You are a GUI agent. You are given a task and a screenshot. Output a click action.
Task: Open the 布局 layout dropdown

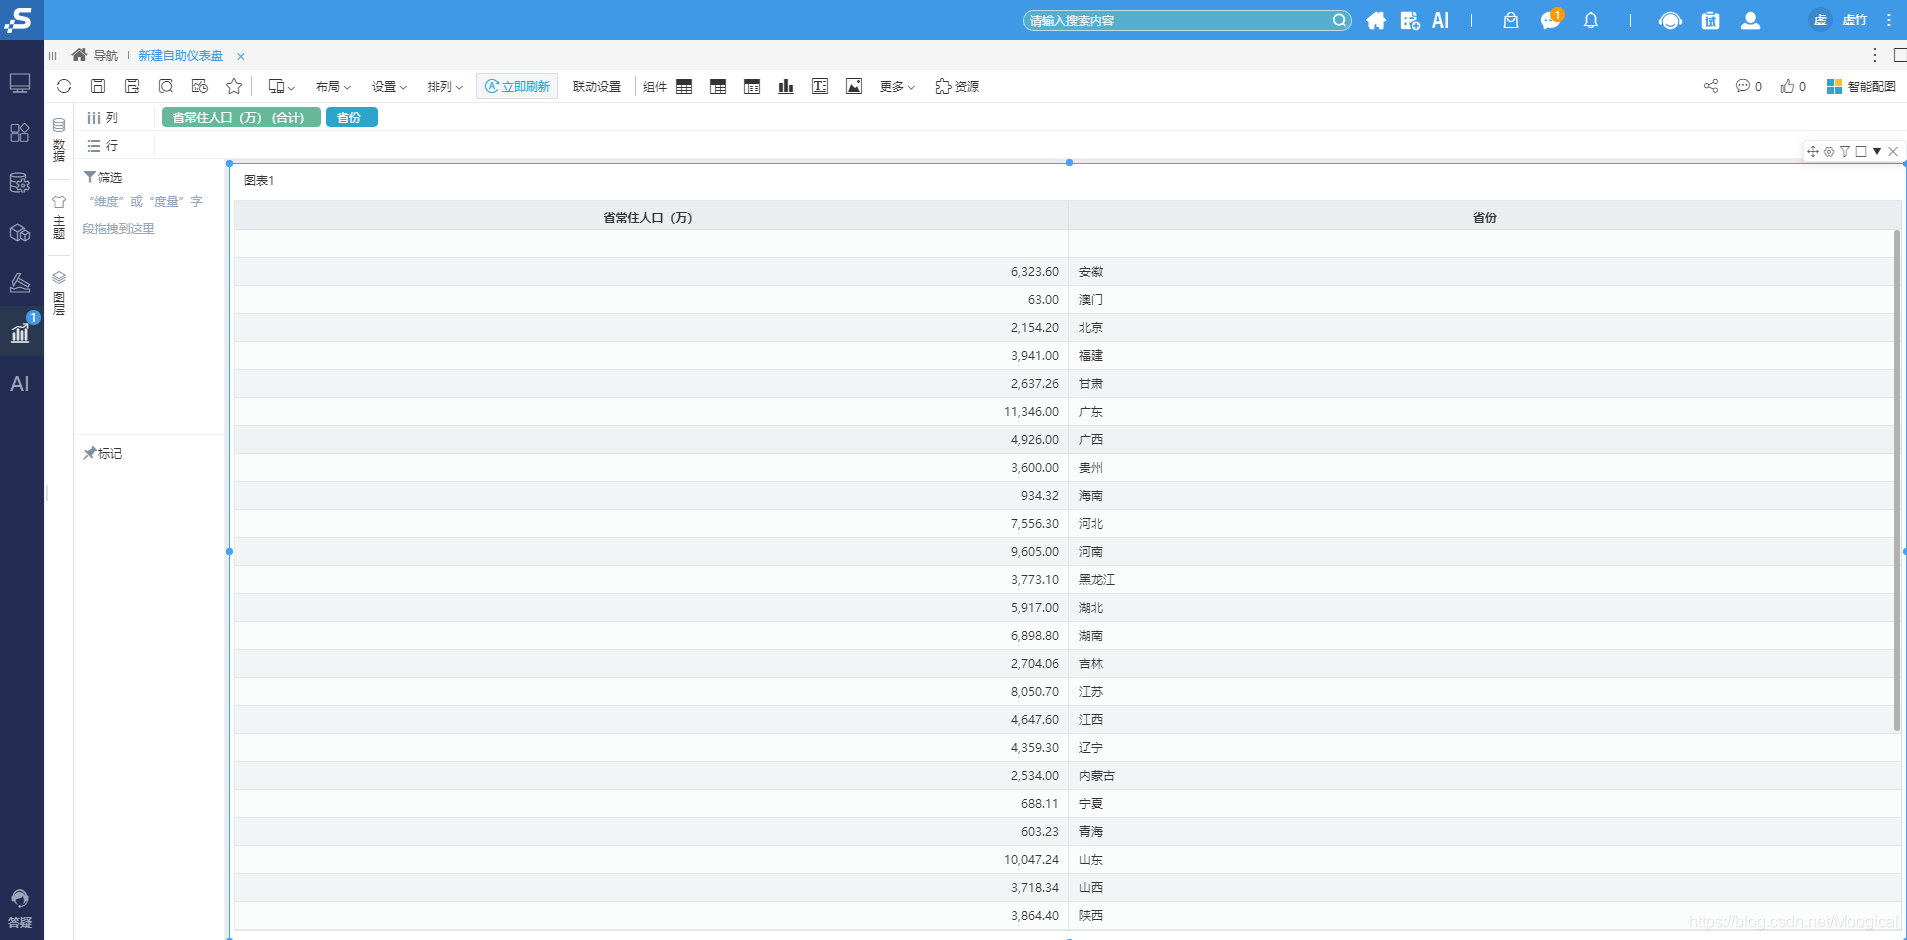(x=333, y=87)
